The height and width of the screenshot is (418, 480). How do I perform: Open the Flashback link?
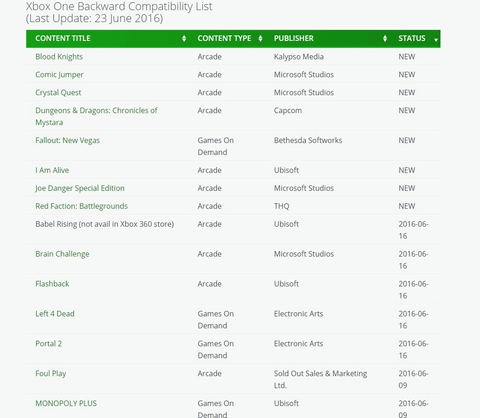[52, 284]
